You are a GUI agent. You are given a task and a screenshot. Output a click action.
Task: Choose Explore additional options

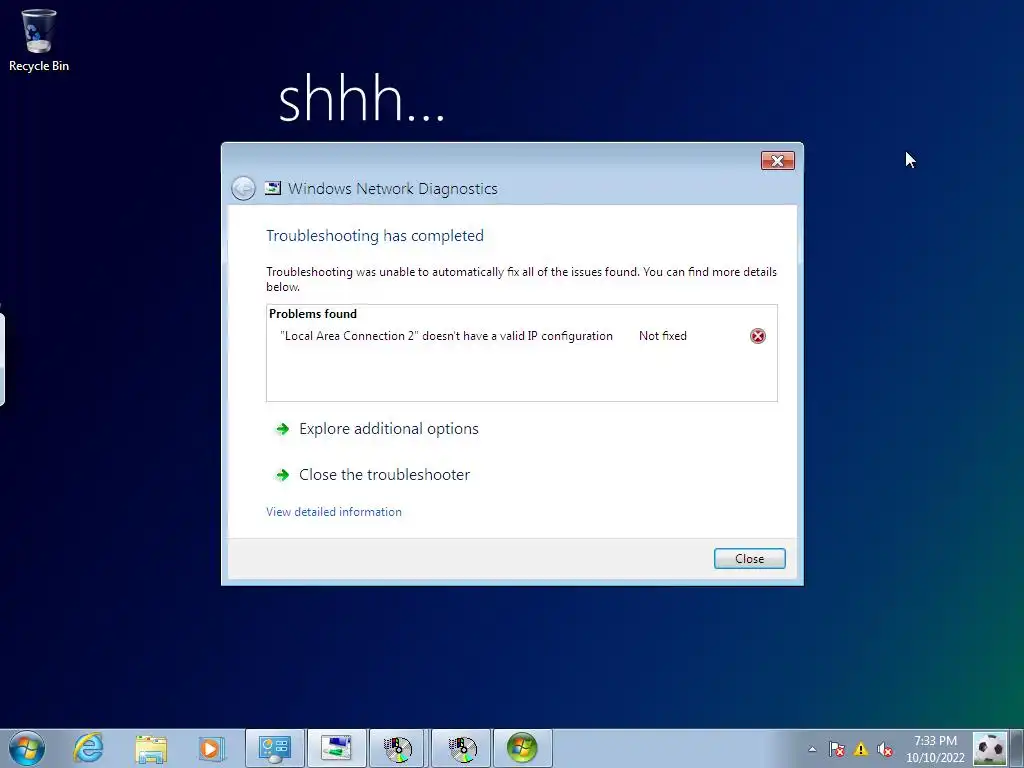(389, 429)
